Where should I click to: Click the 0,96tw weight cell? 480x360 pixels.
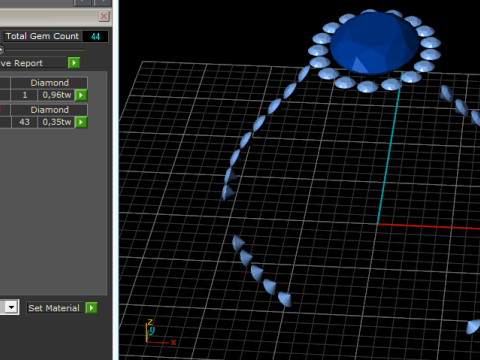[56, 95]
